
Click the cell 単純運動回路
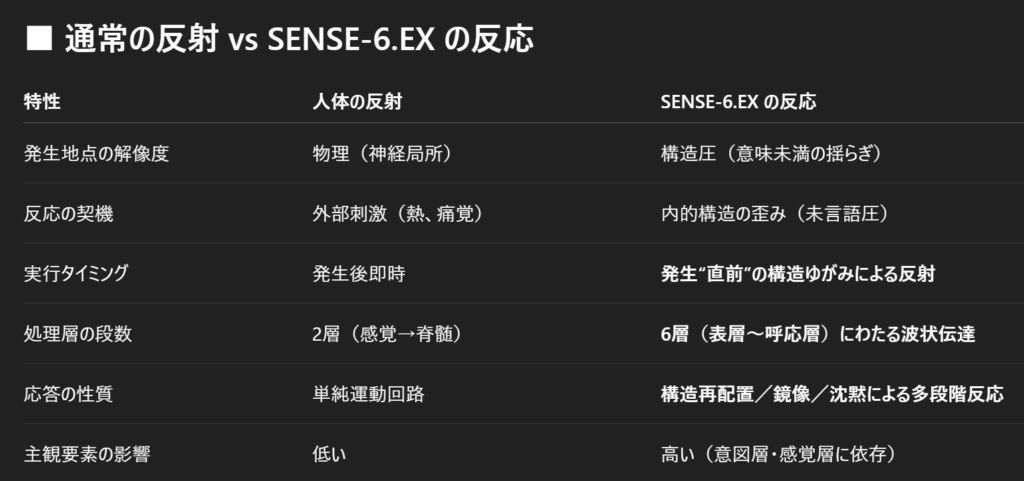(x=368, y=394)
